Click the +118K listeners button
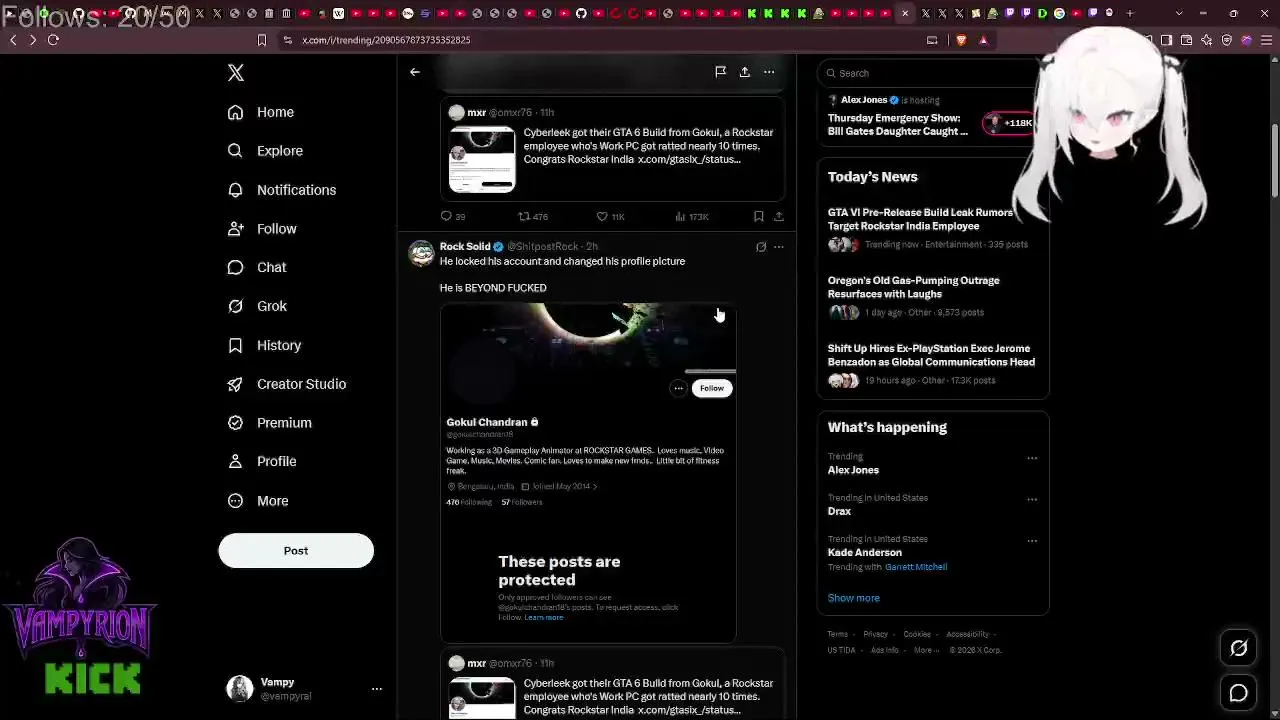The width and height of the screenshot is (1280, 720). (1010, 123)
